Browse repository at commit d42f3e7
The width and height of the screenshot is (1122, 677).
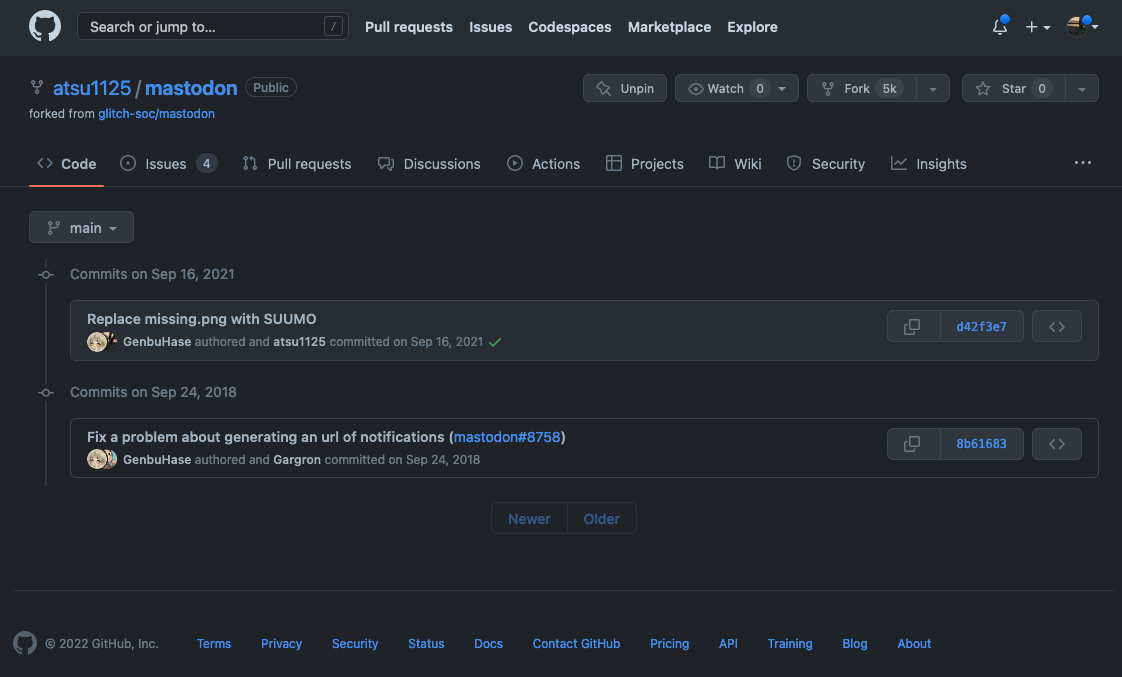click(1057, 327)
